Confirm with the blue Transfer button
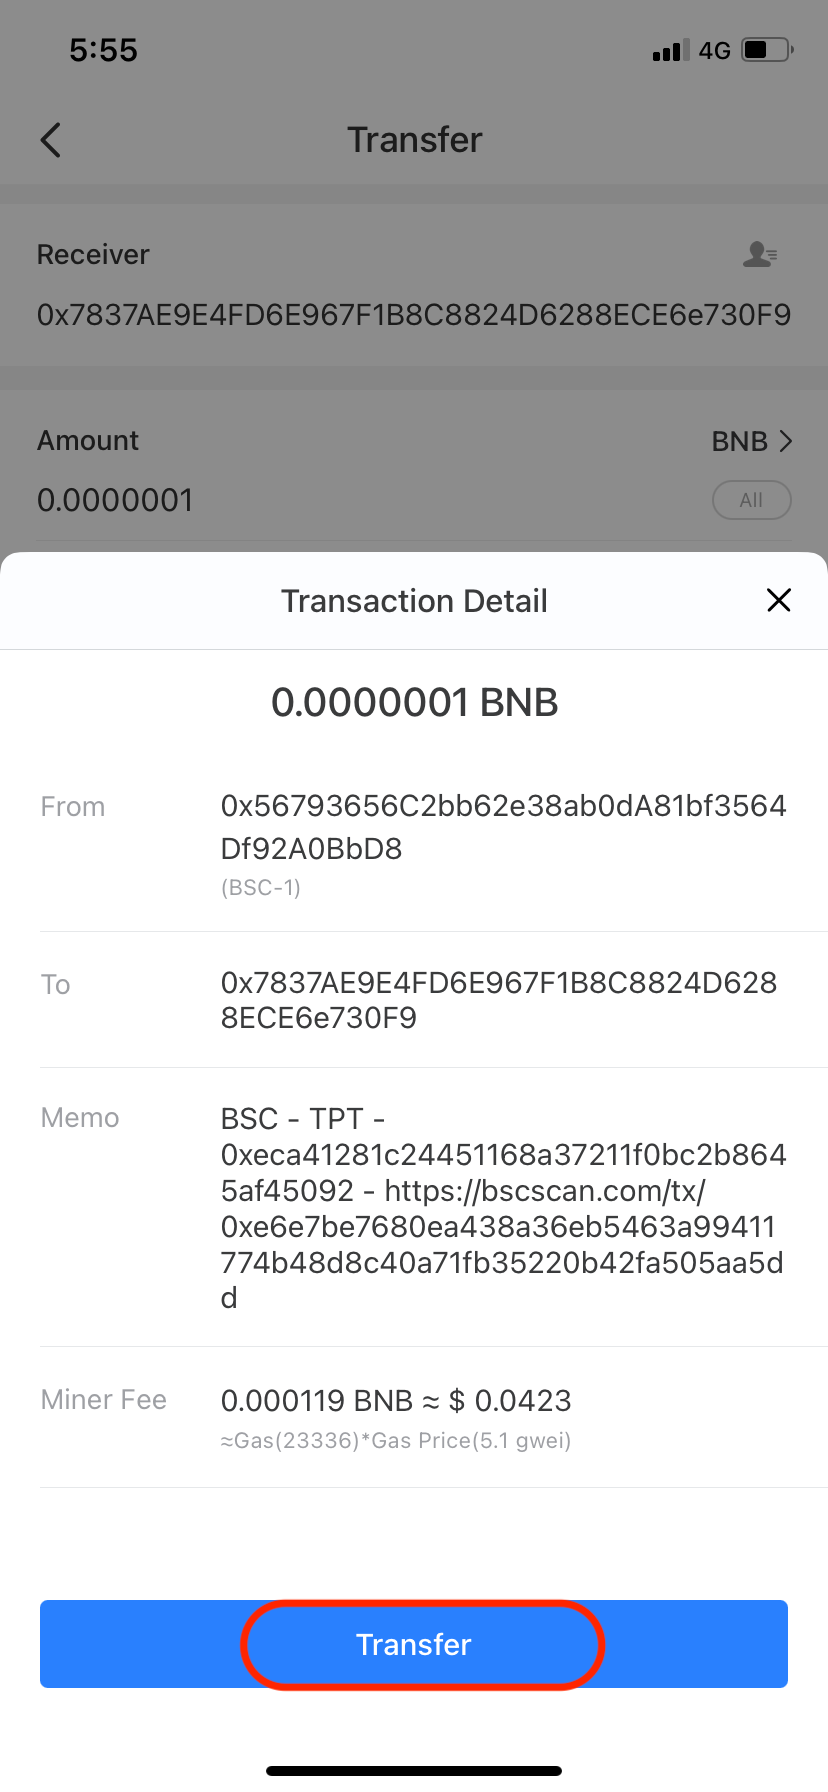The image size is (828, 1792). (x=414, y=1644)
